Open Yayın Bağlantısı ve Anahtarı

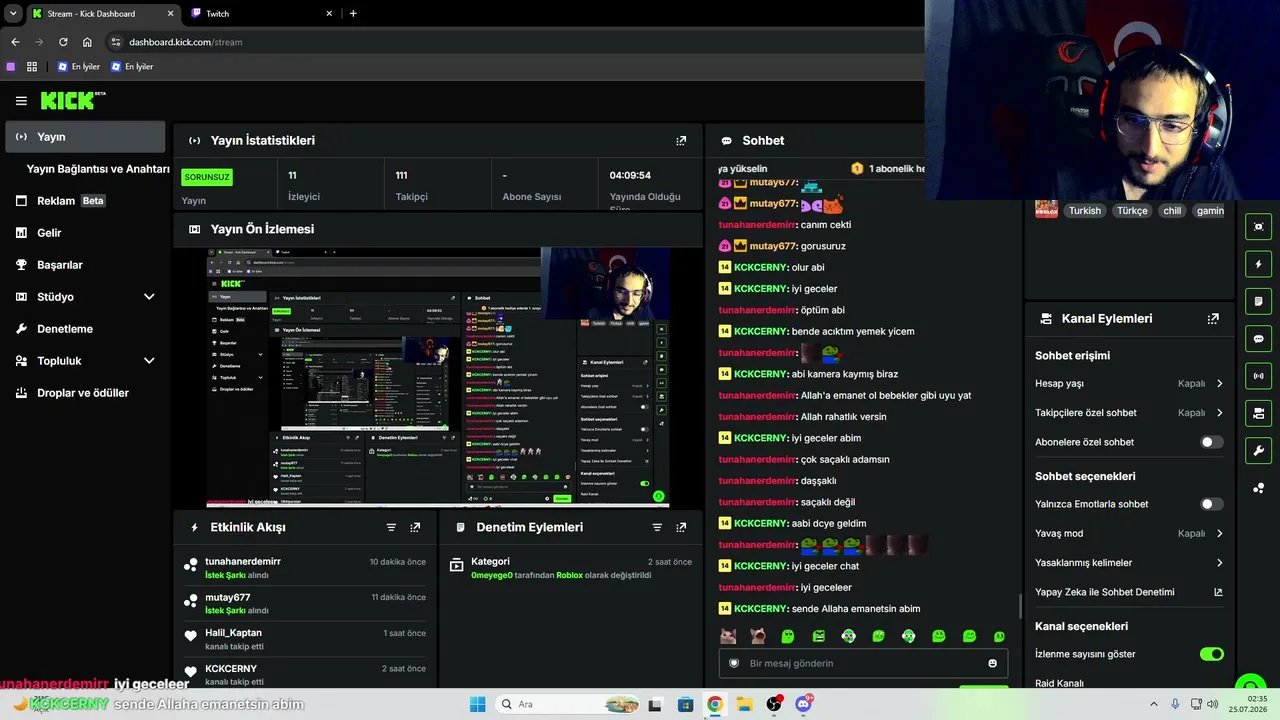coord(98,169)
